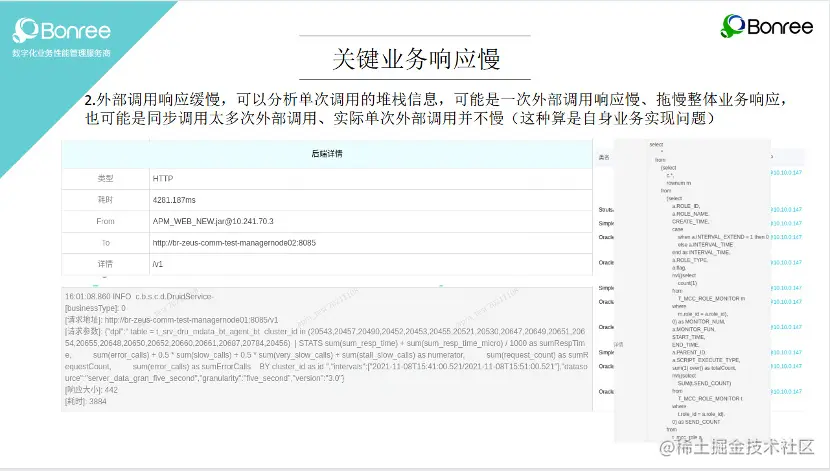Click the From row label

pos(105,221)
